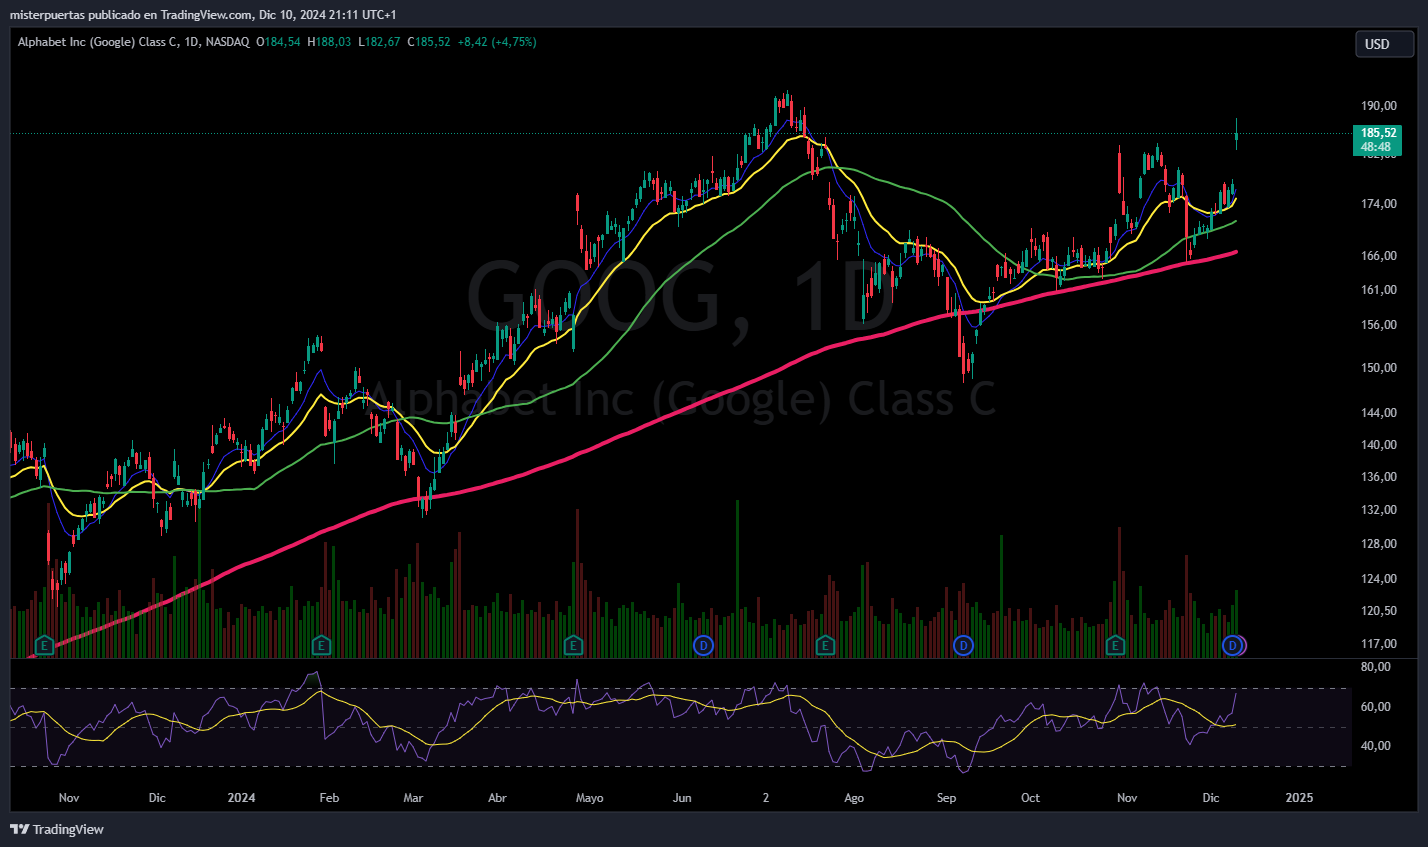Image resolution: width=1428 pixels, height=847 pixels.
Task: Click the 136,00 price axis label
Action: [1378, 477]
